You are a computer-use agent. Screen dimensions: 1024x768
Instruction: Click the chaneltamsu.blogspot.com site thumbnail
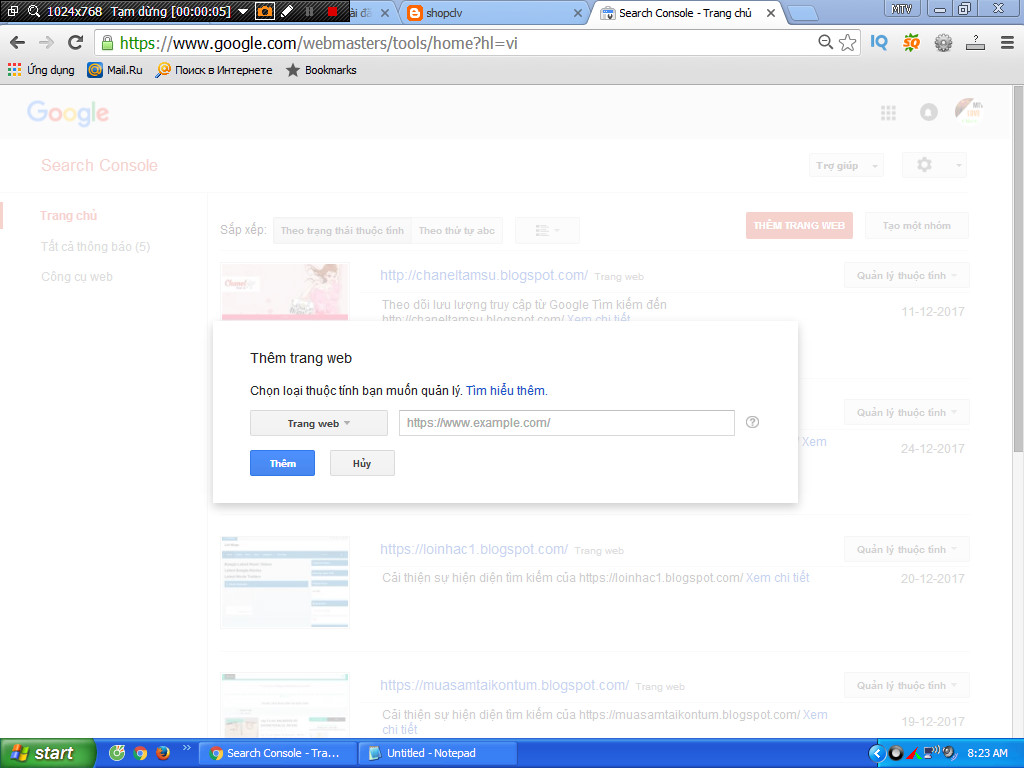(x=285, y=292)
